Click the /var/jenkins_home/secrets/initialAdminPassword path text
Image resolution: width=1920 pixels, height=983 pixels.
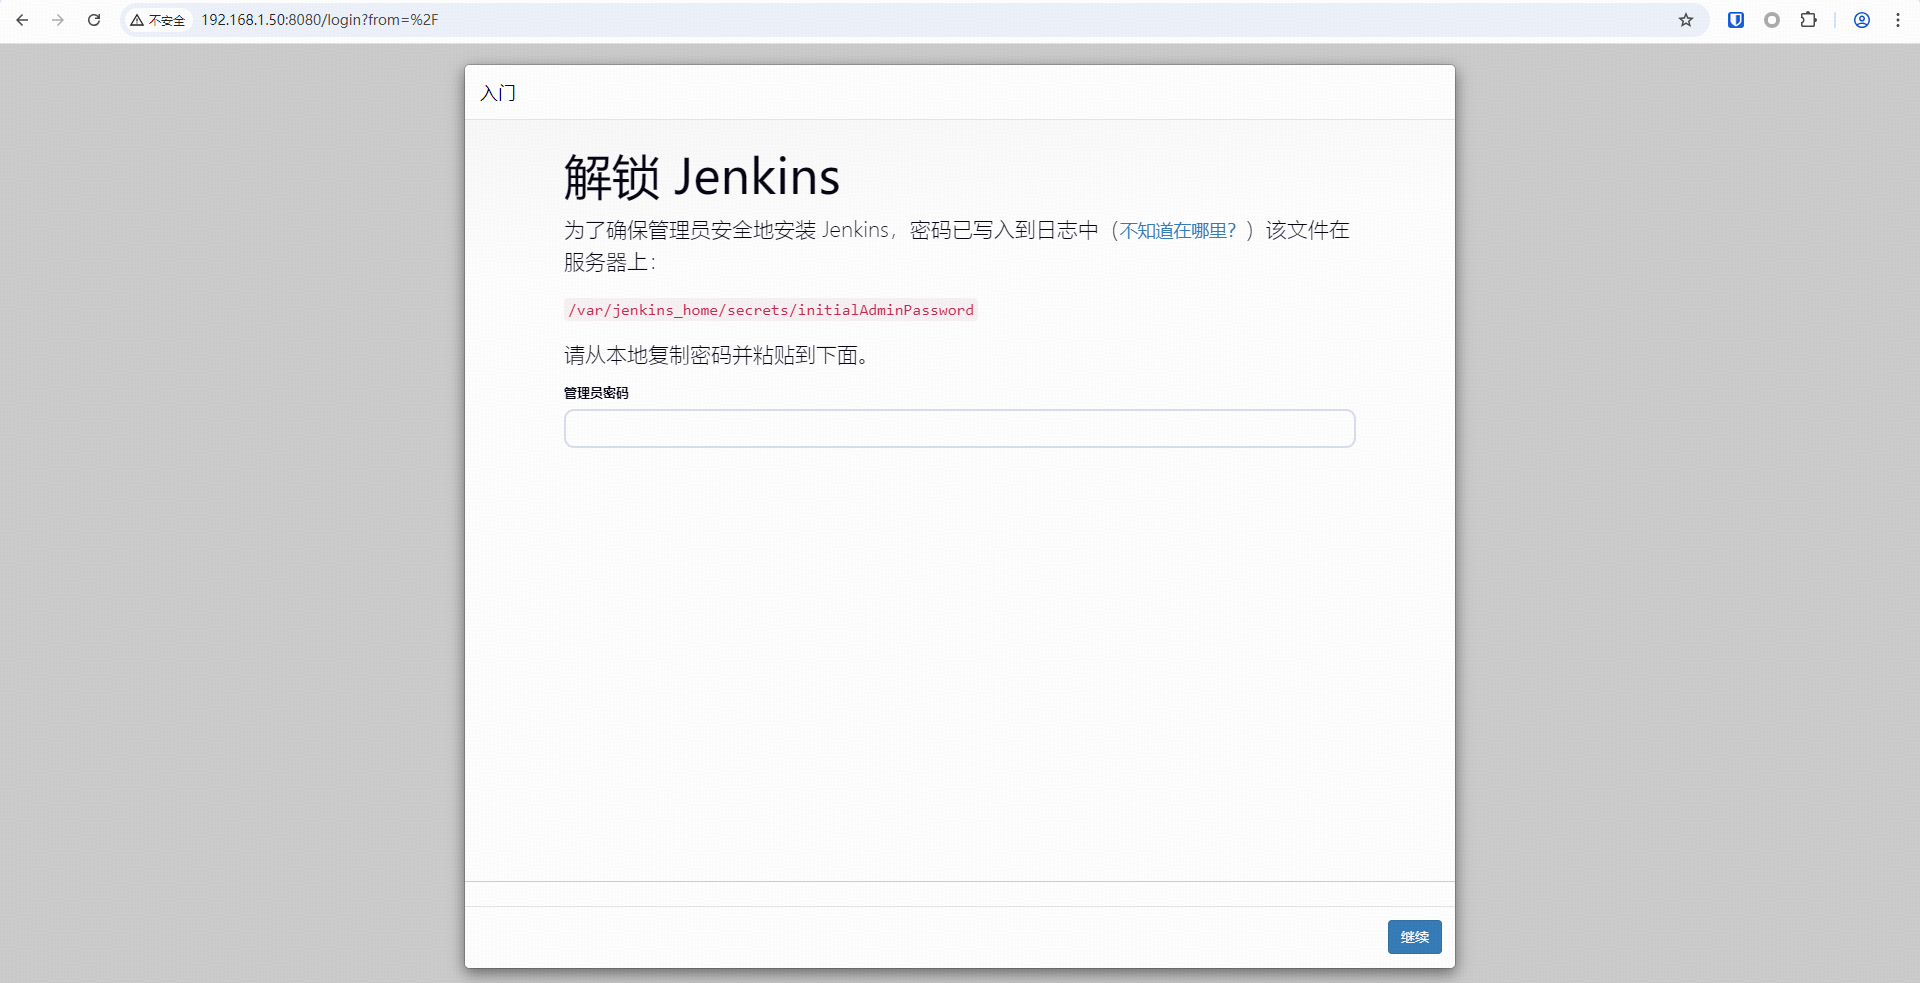(771, 310)
